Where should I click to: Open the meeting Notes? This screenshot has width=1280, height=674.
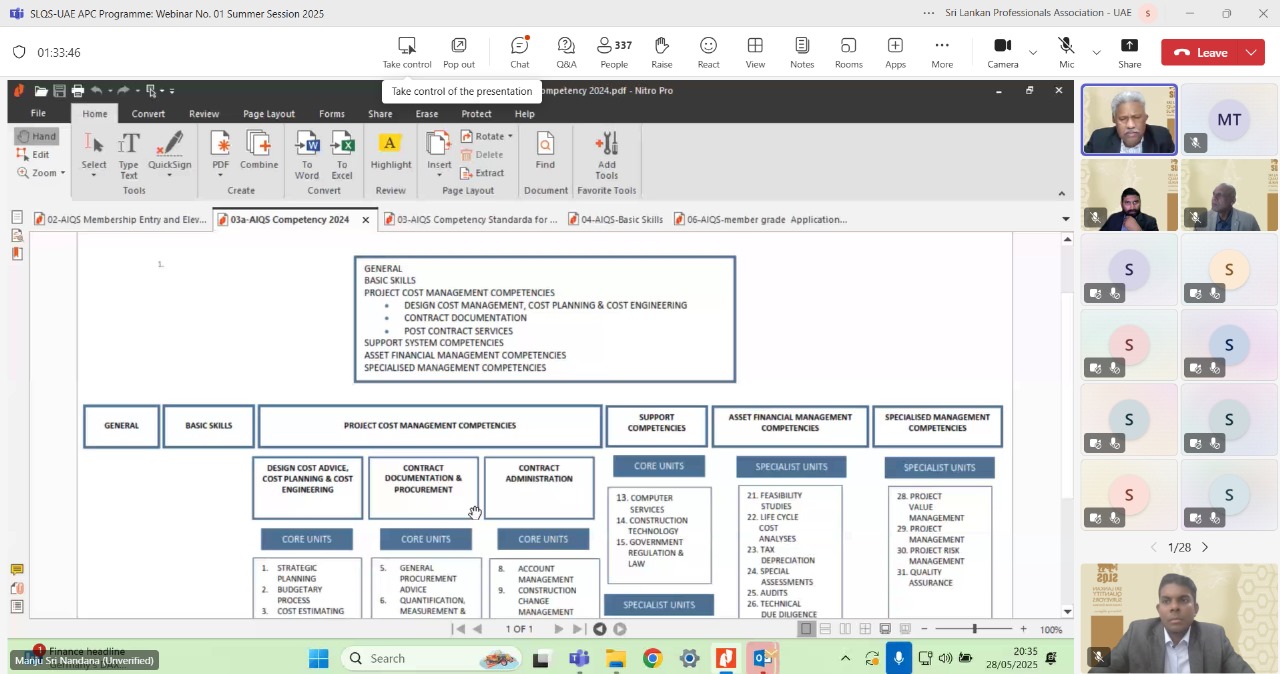(x=801, y=52)
